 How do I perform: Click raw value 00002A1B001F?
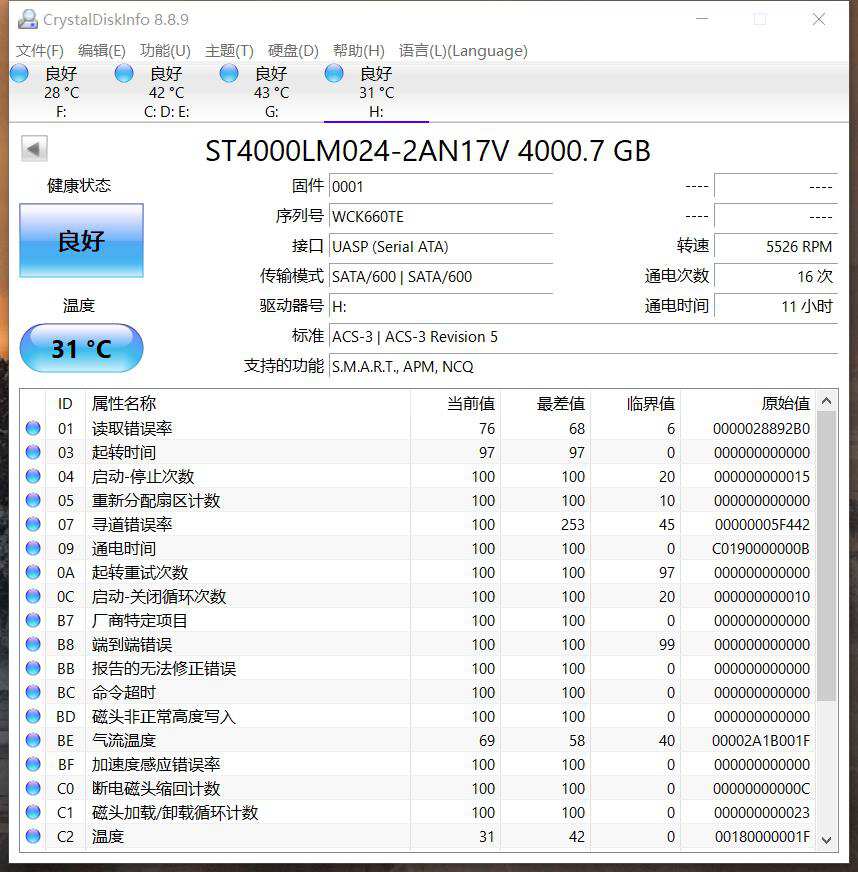(x=761, y=741)
